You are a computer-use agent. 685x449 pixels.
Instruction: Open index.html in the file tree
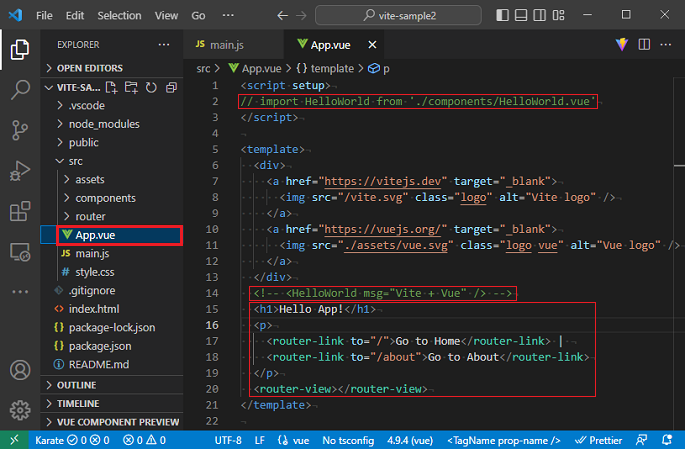click(x=112, y=309)
